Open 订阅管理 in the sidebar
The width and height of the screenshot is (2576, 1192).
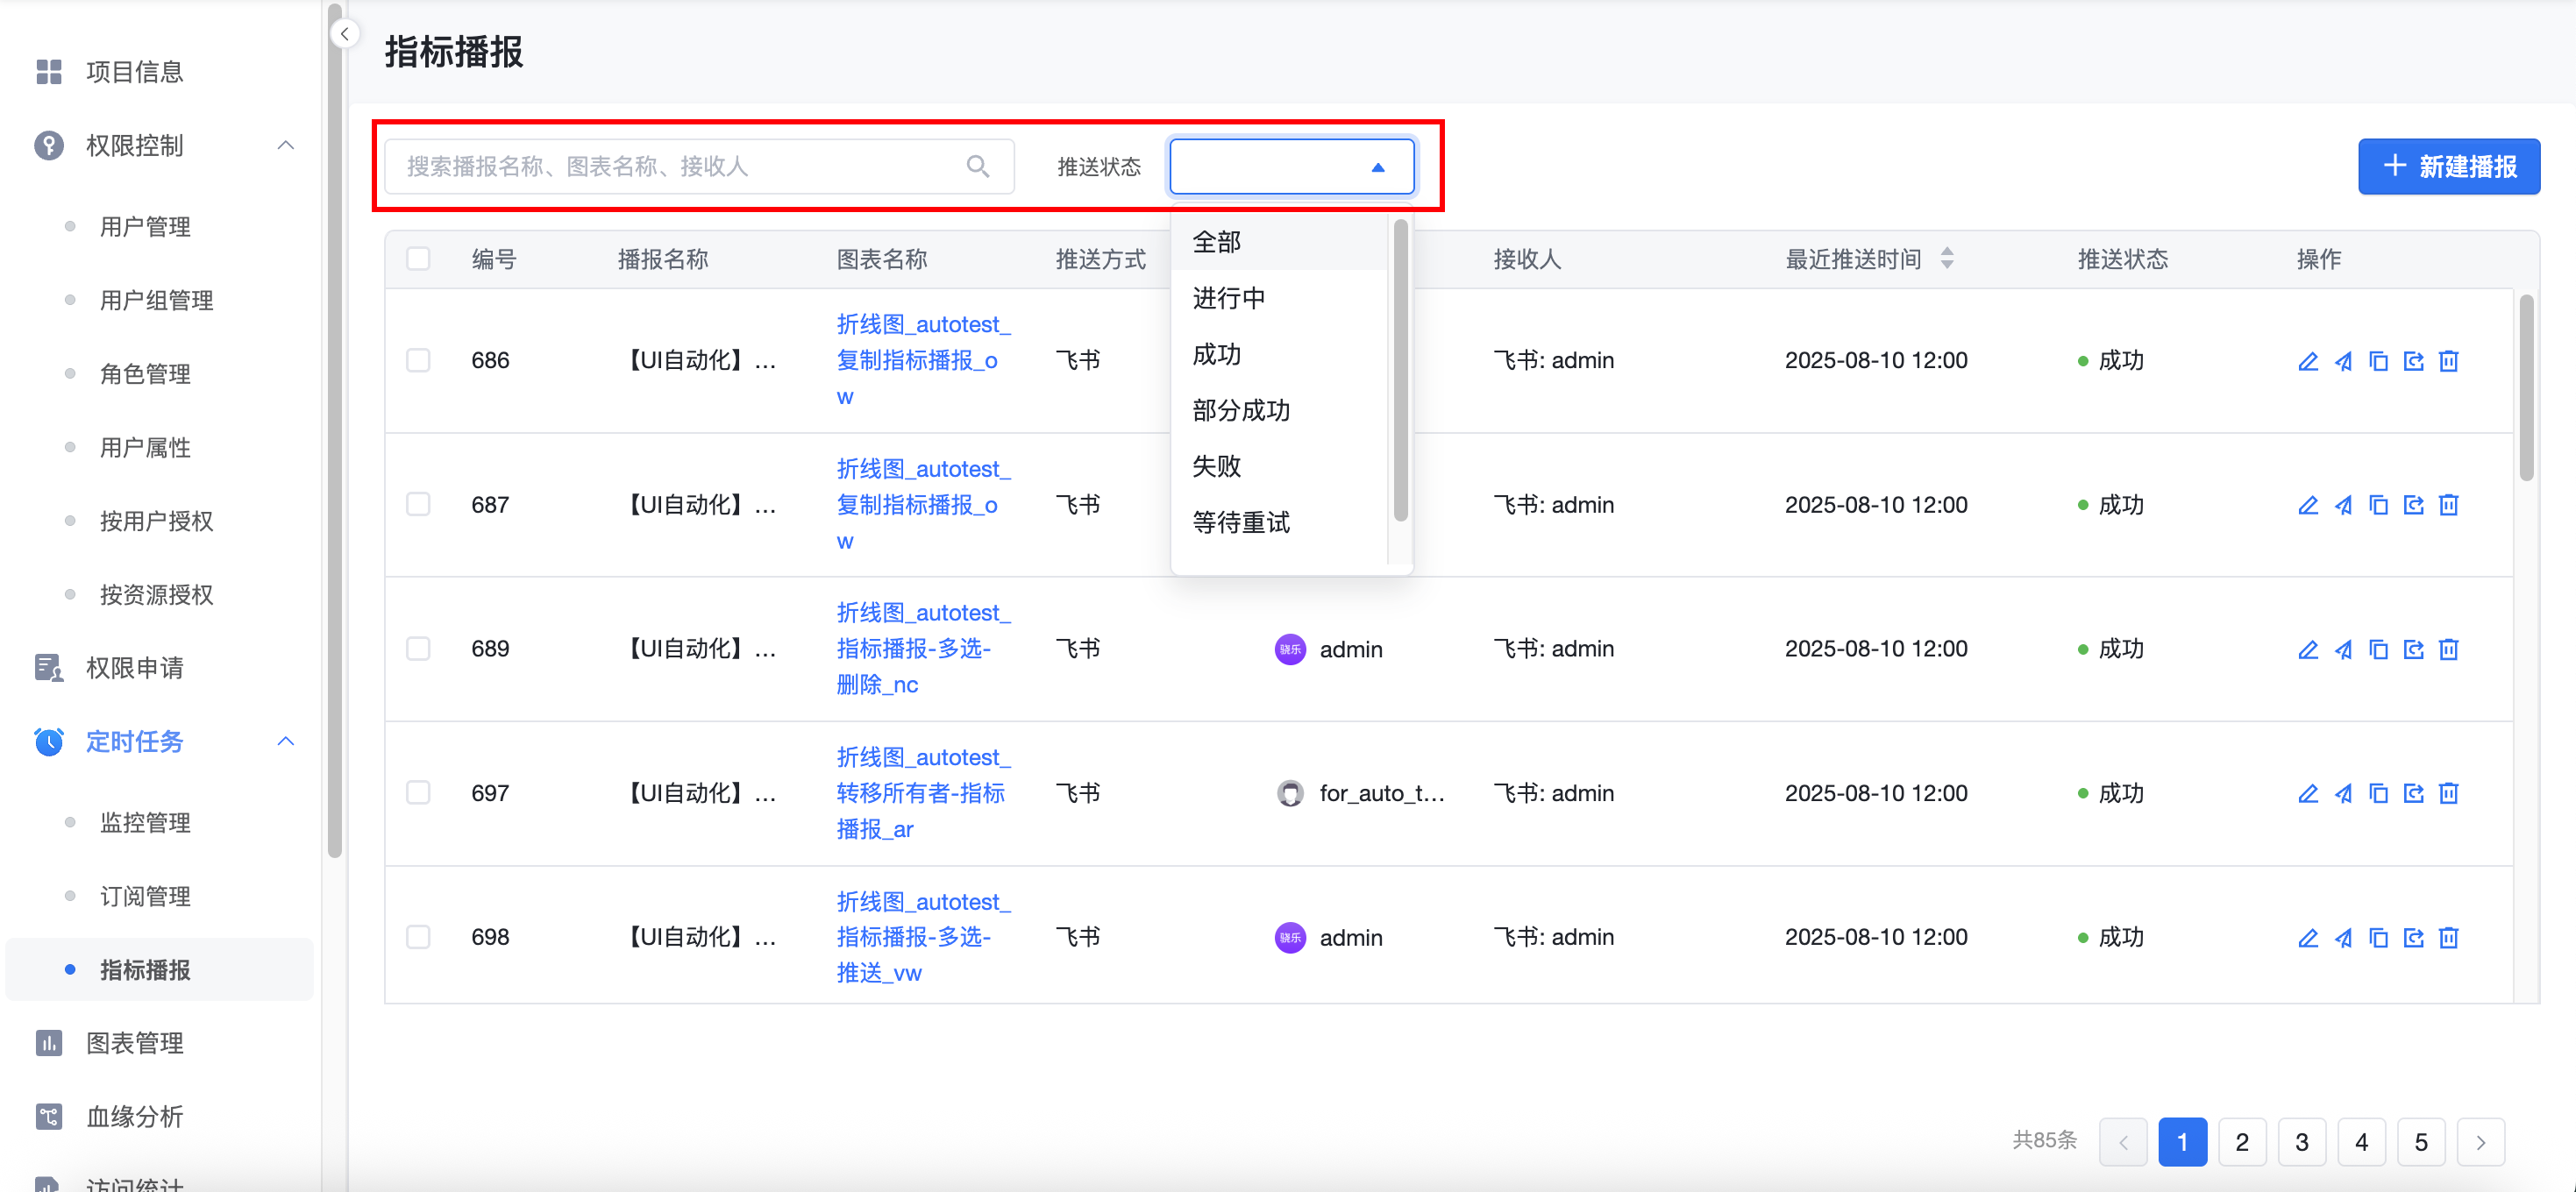click(x=145, y=896)
